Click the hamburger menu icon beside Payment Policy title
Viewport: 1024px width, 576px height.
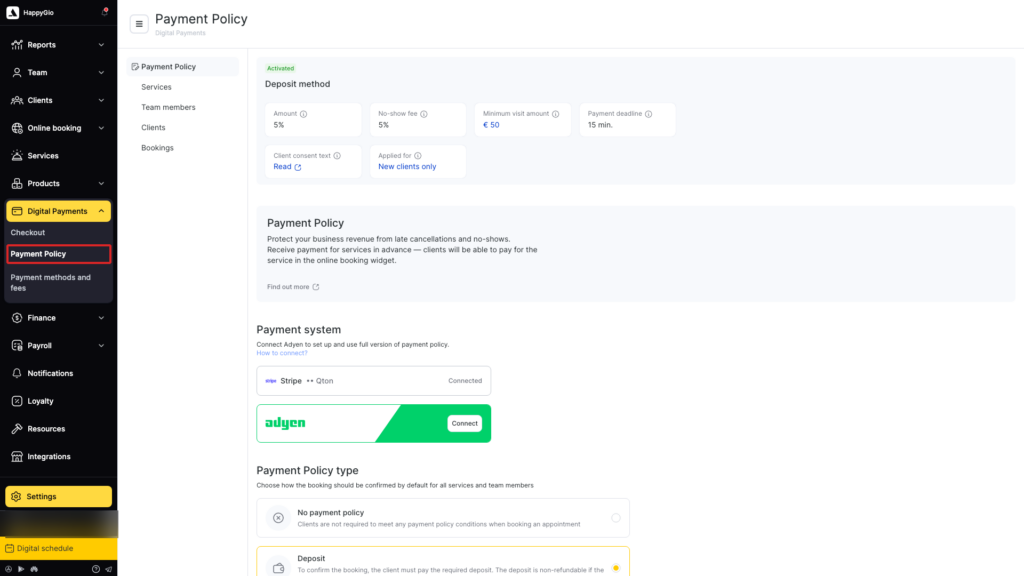click(x=139, y=24)
